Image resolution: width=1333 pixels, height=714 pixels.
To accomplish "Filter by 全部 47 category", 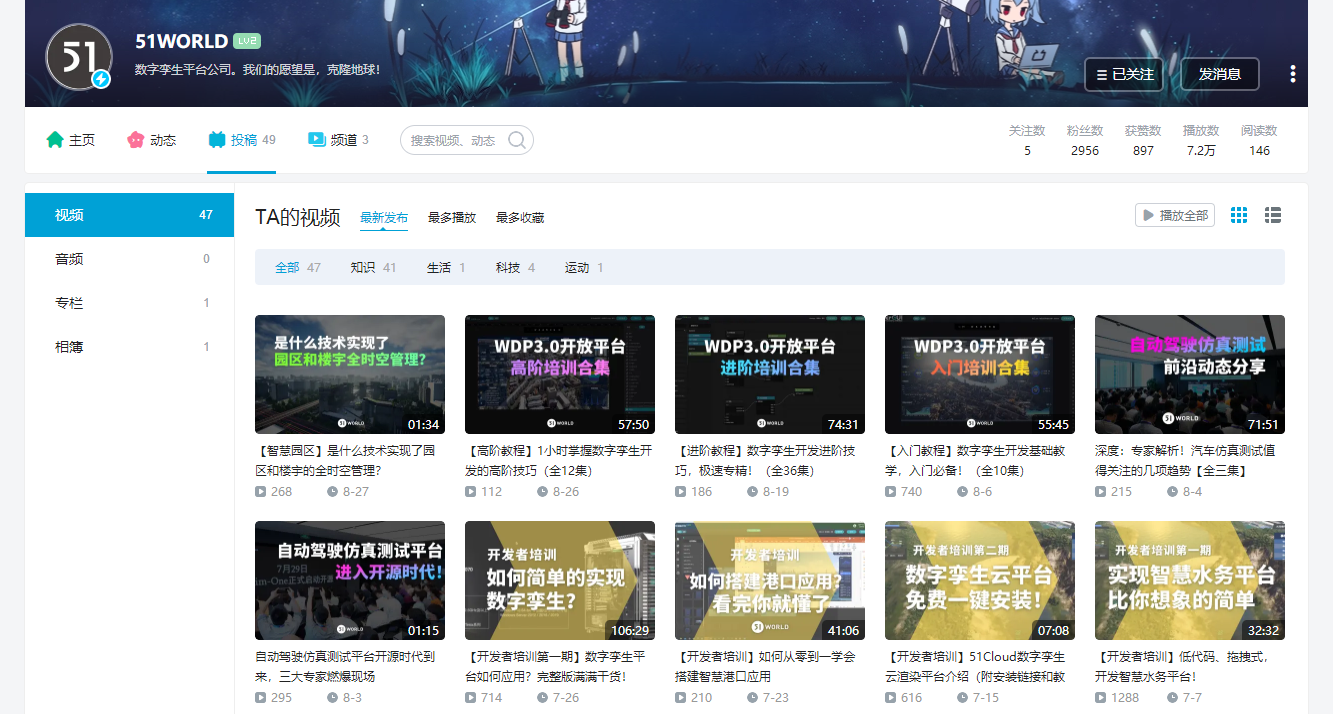I will pyautogui.click(x=298, y=268).
